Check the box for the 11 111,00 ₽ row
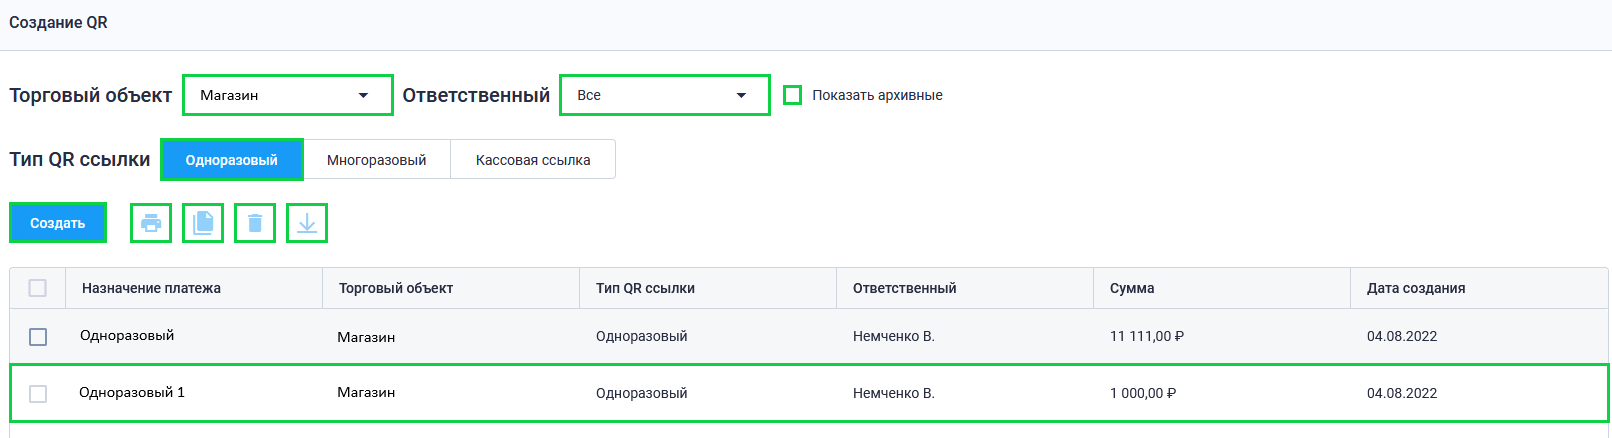Viewport: 1612px width, 438px height. 38,337
